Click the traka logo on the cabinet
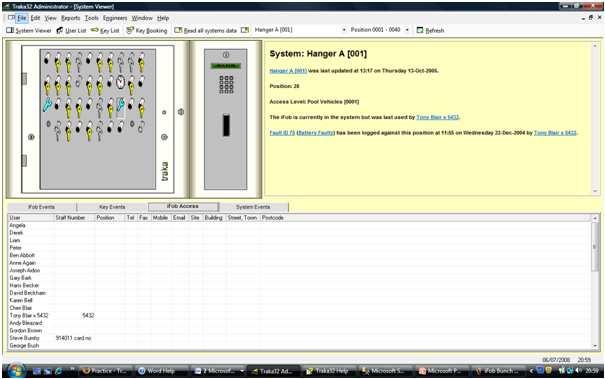The image size is (605, 379). (165, 171)
